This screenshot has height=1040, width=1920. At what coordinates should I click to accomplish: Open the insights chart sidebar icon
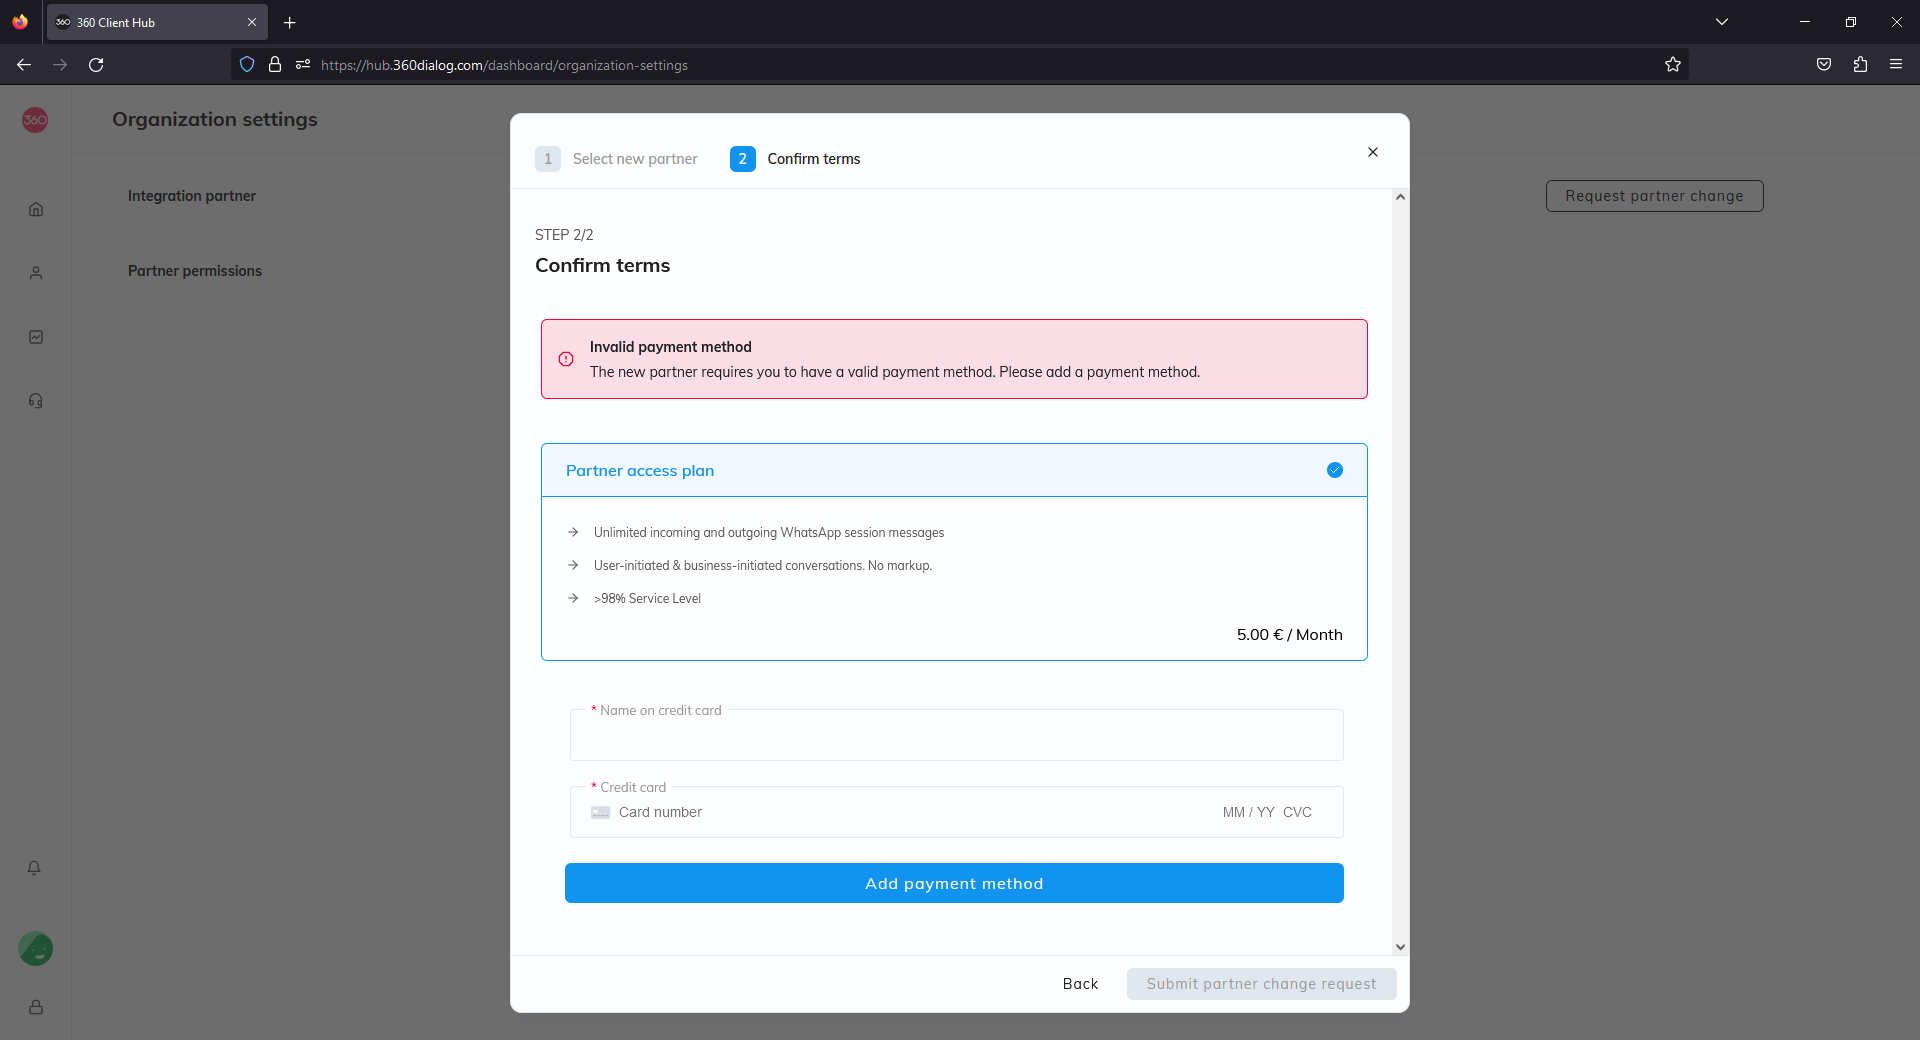click(36, 337)
